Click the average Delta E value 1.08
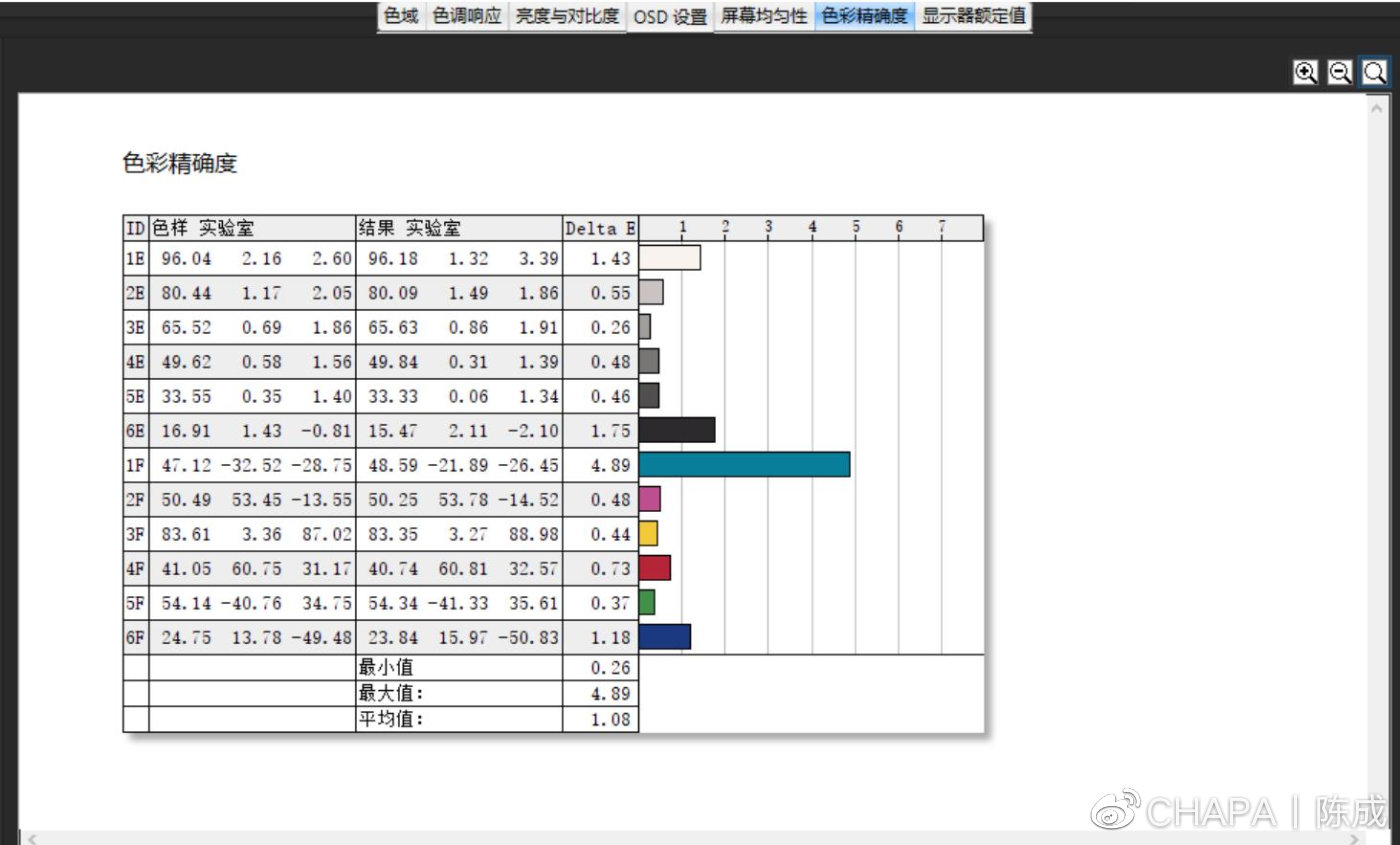The image size is (1400, 845). 611,719
